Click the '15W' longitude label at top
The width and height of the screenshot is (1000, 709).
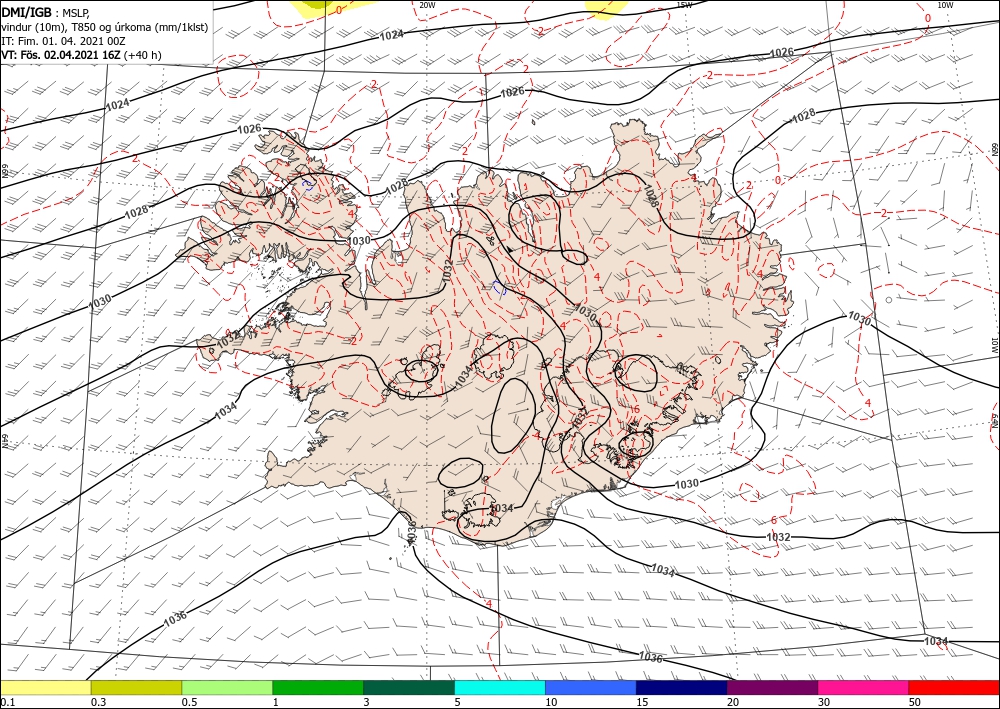click(684, 5)
